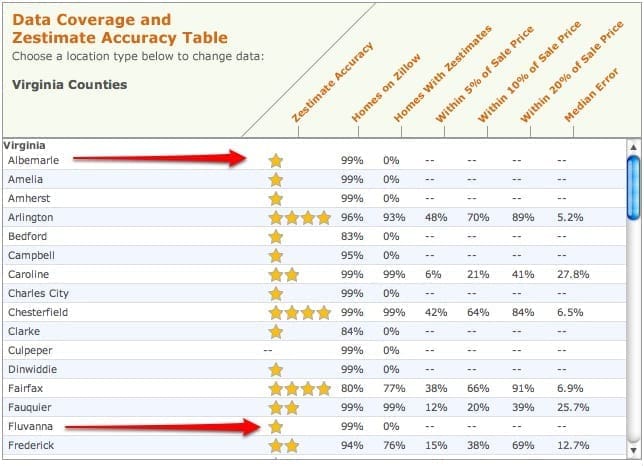The image size is (644, 466).
Task: Open the Arlington county row
Action: coord(314,217)
